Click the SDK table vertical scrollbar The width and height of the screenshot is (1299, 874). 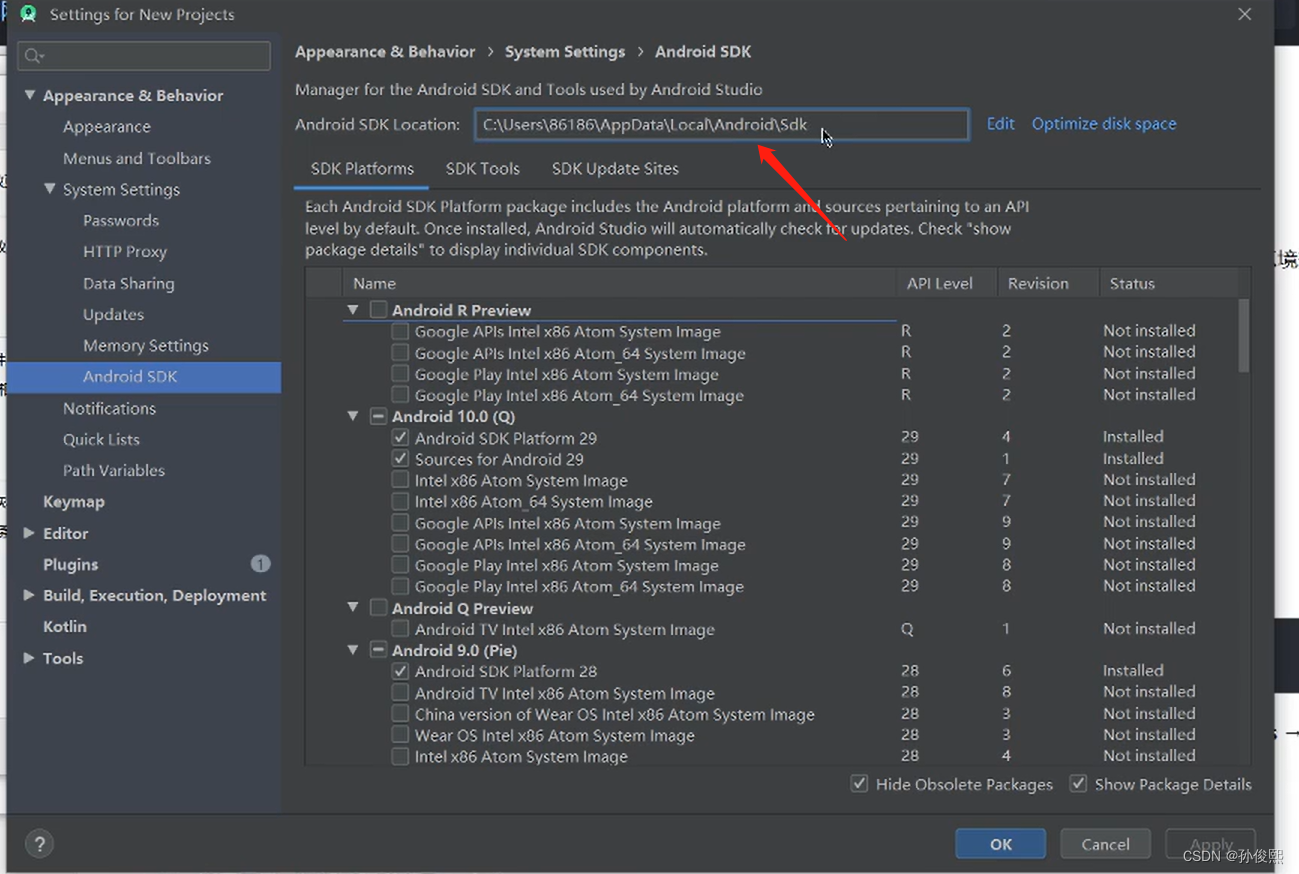coord(1244,335)
